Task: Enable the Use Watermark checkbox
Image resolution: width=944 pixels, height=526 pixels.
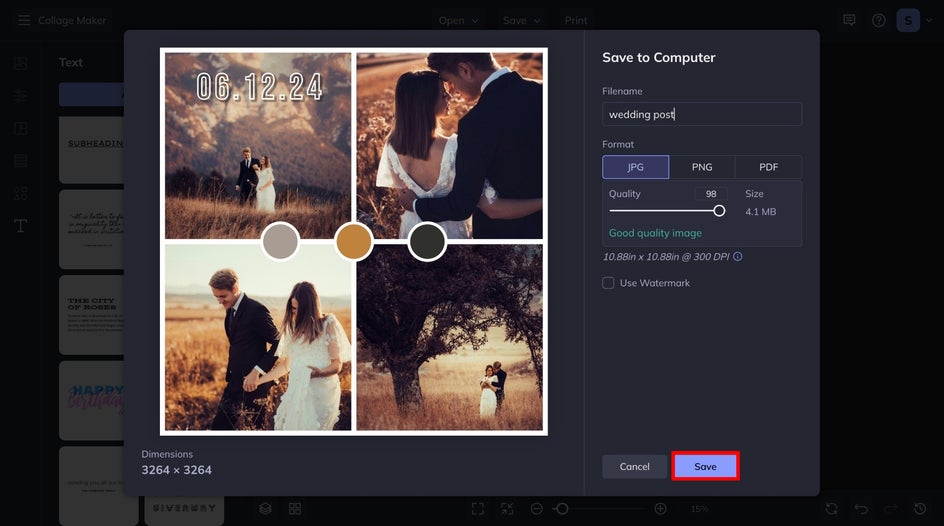Action: [x=608, y=283]
